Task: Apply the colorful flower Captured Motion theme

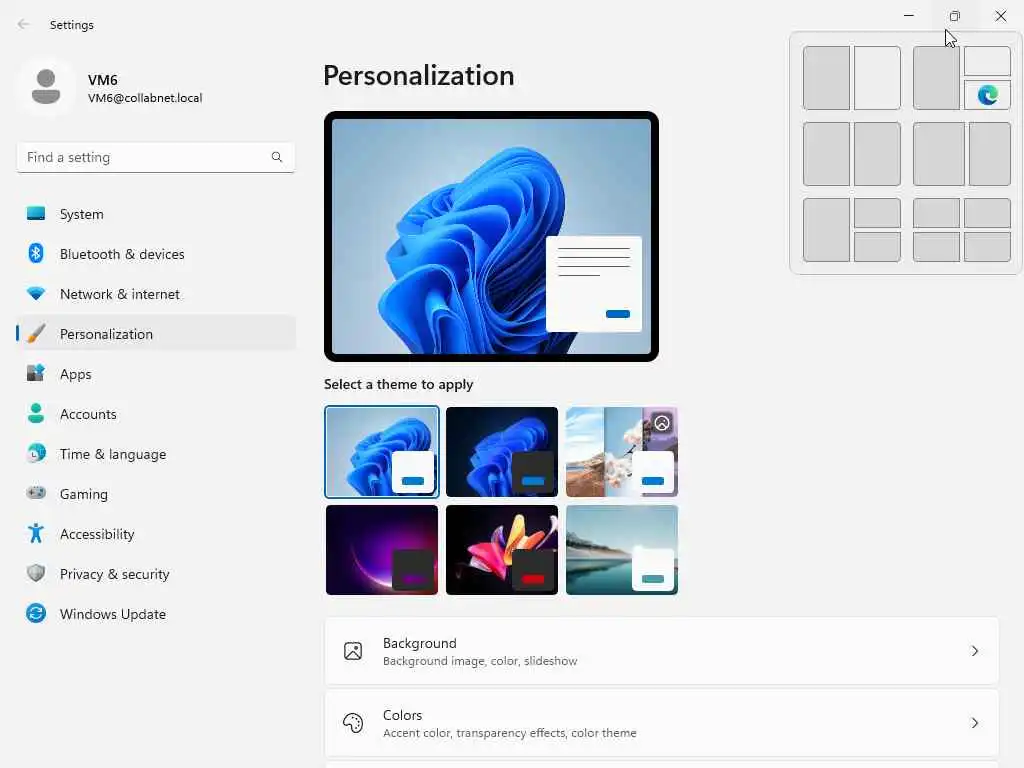Action: pos(502,550)
